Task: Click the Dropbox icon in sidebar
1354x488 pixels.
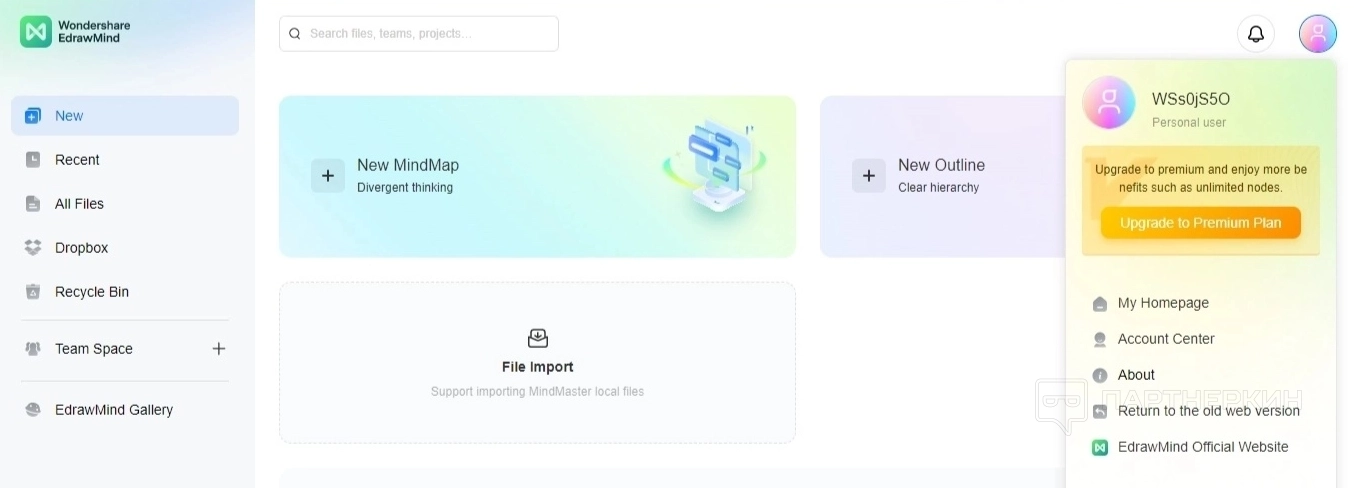Action: (x=33, y=248)
